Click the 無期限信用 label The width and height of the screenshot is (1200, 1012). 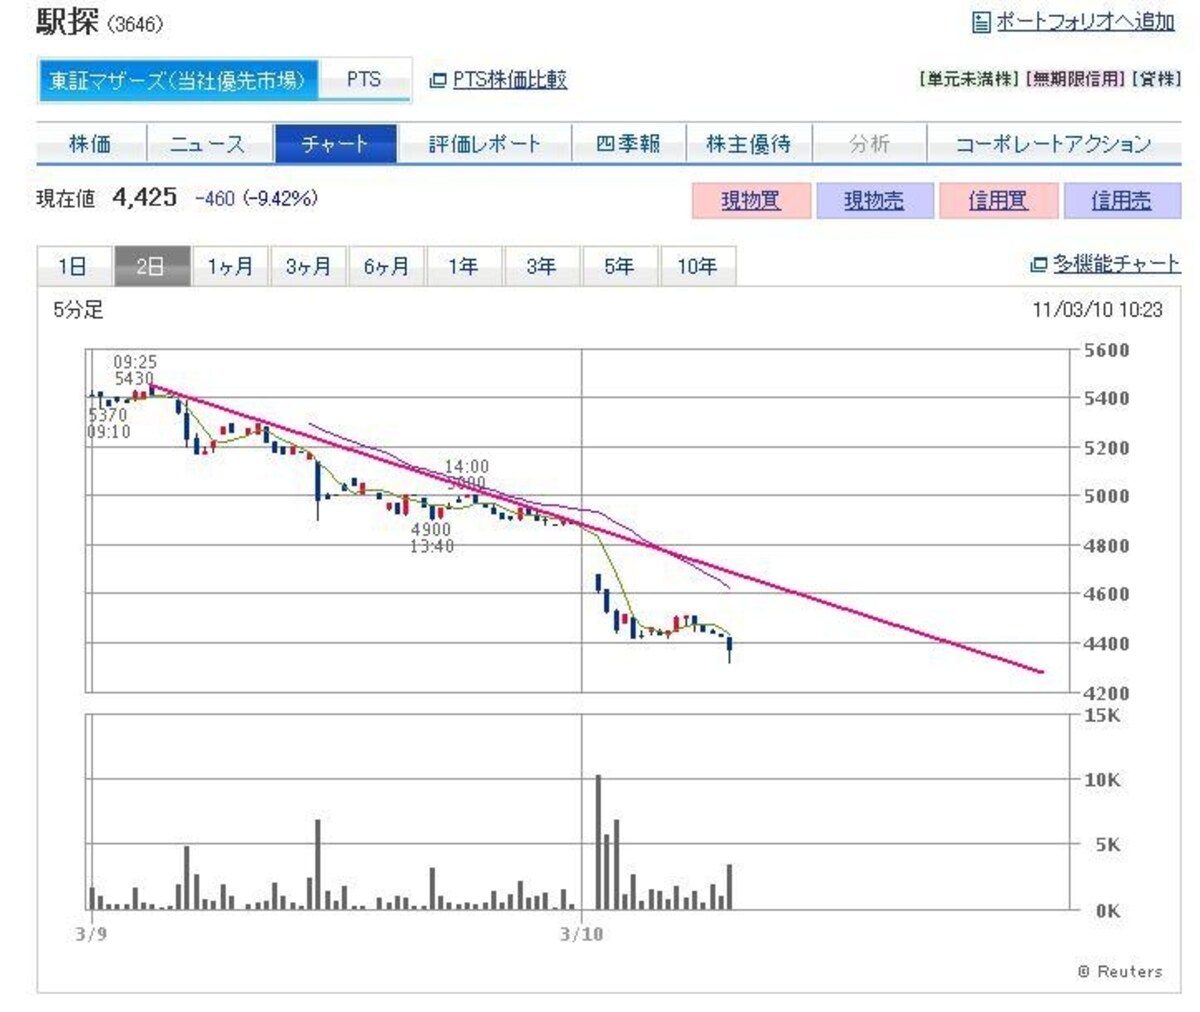(x=1075, y=80)
